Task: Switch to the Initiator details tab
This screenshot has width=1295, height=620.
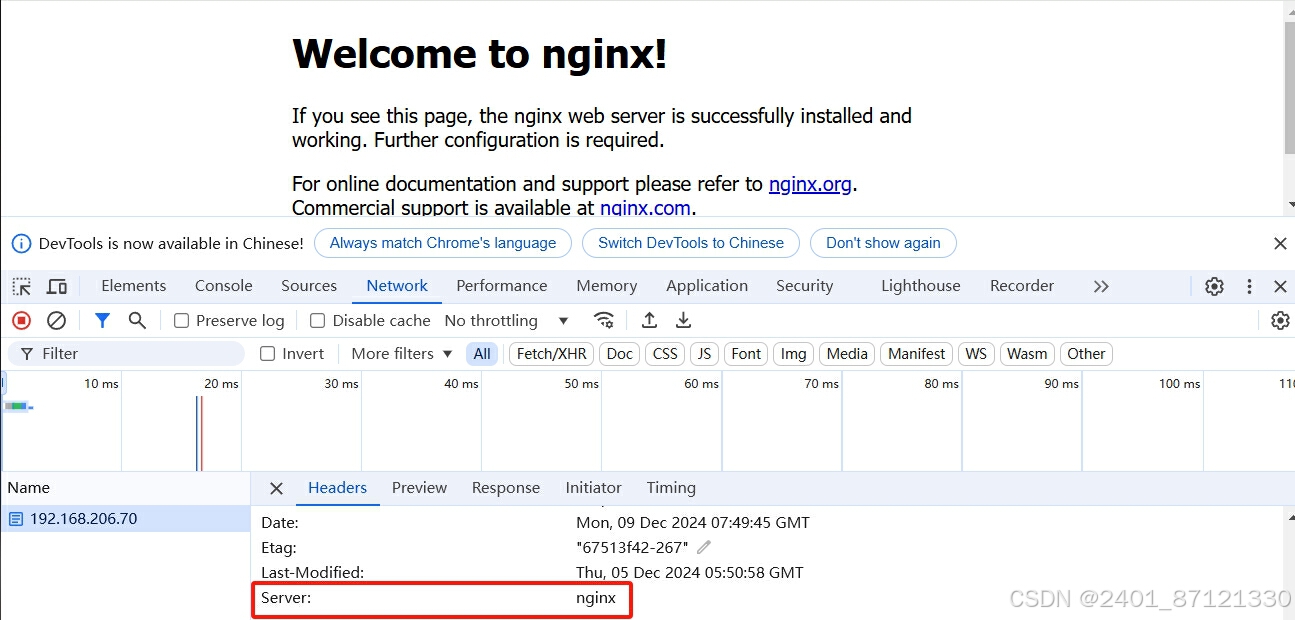Action: pyautogui.click(x=593, y=488)
